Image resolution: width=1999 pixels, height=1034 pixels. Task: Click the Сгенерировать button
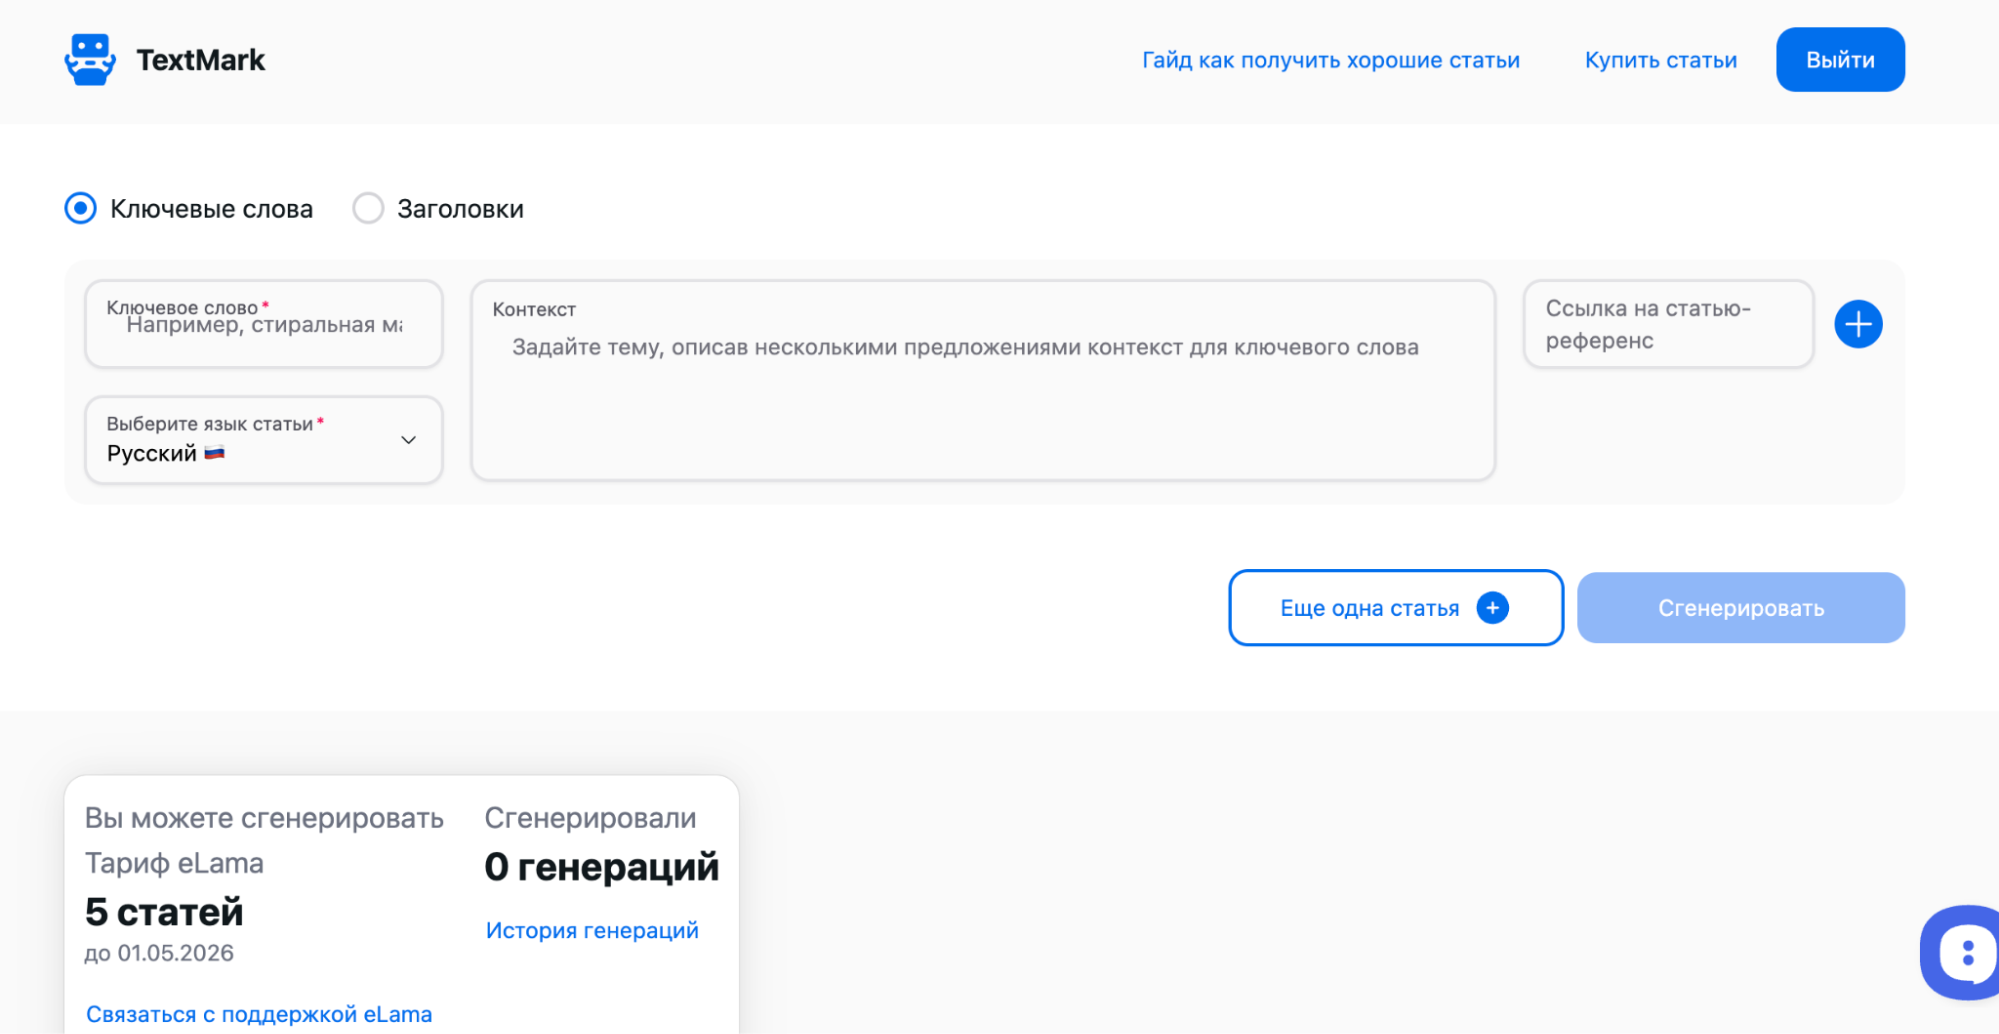pos(1740,607)
